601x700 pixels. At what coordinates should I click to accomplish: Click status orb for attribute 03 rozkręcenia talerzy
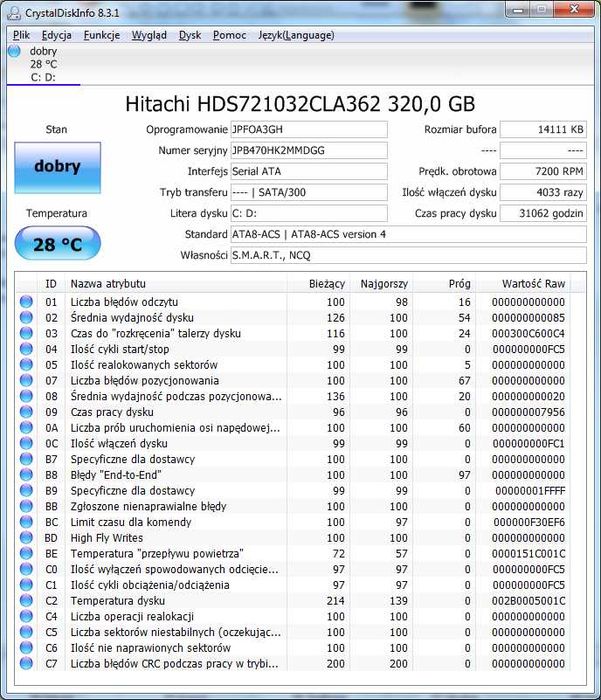coord(26,333)
